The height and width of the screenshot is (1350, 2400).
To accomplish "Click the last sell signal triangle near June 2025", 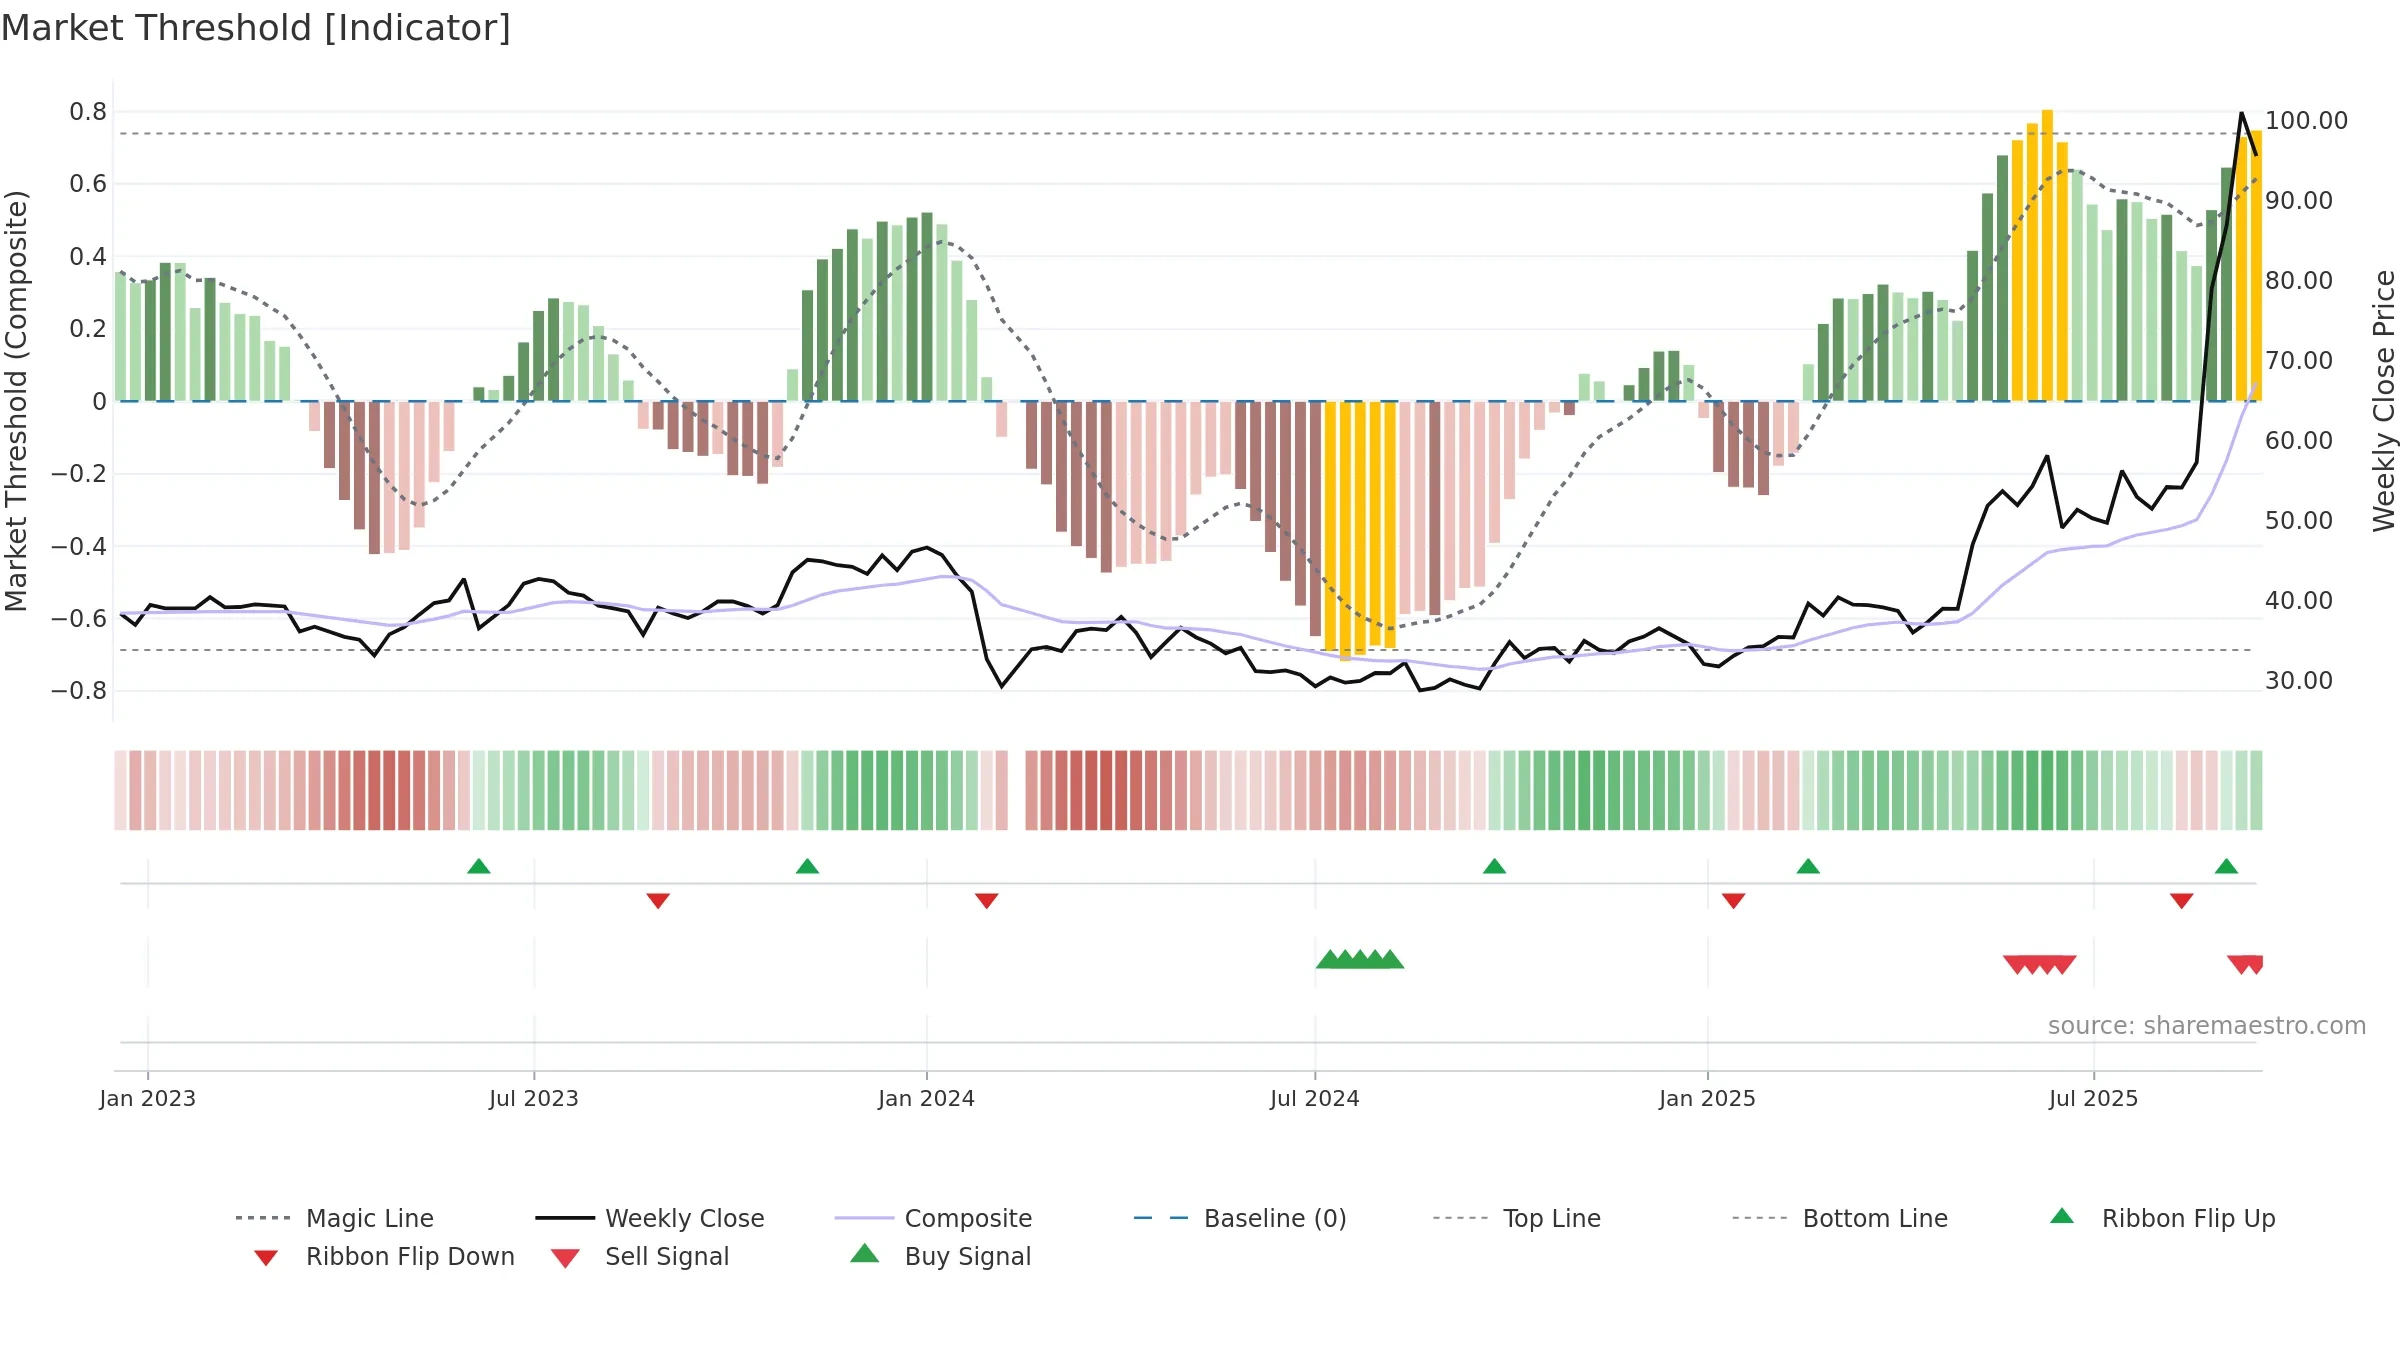I will click(x=2062, y=964).
